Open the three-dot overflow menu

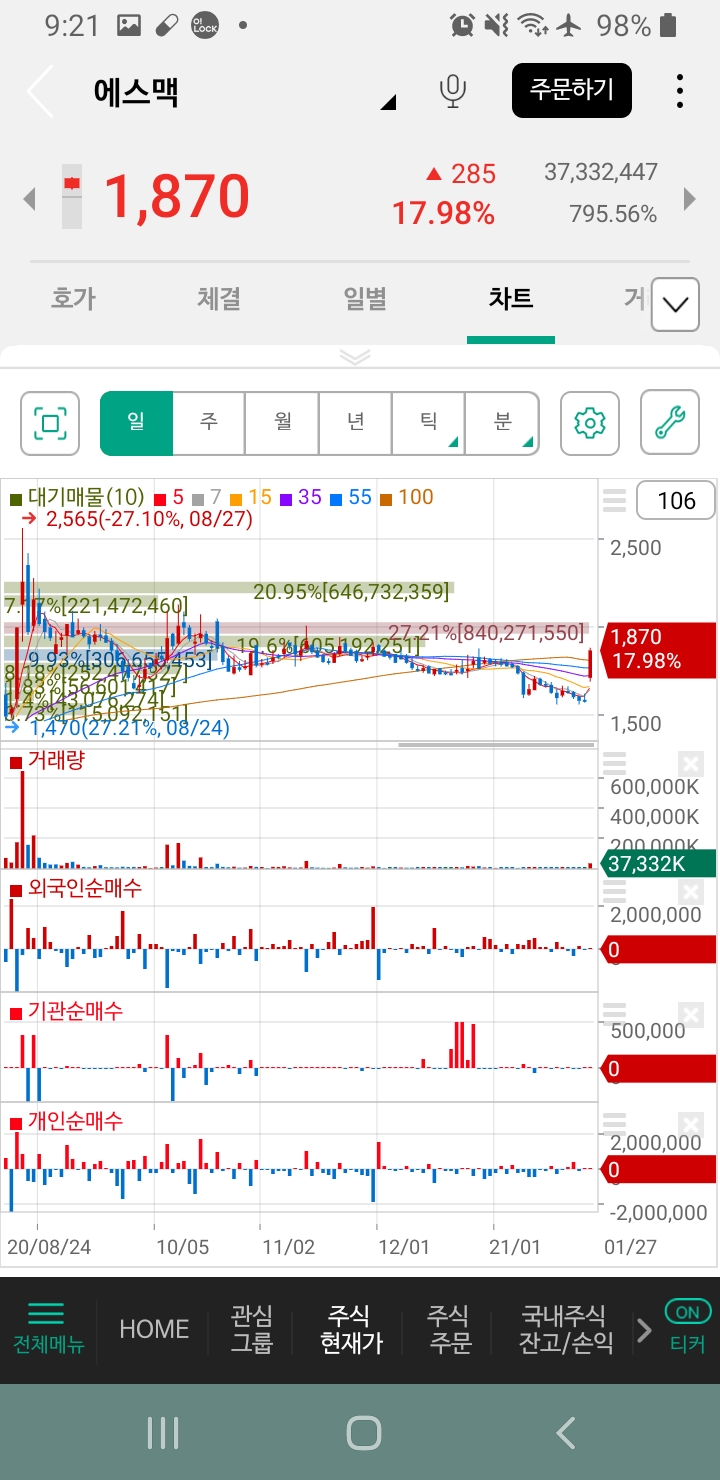[680, 91]
